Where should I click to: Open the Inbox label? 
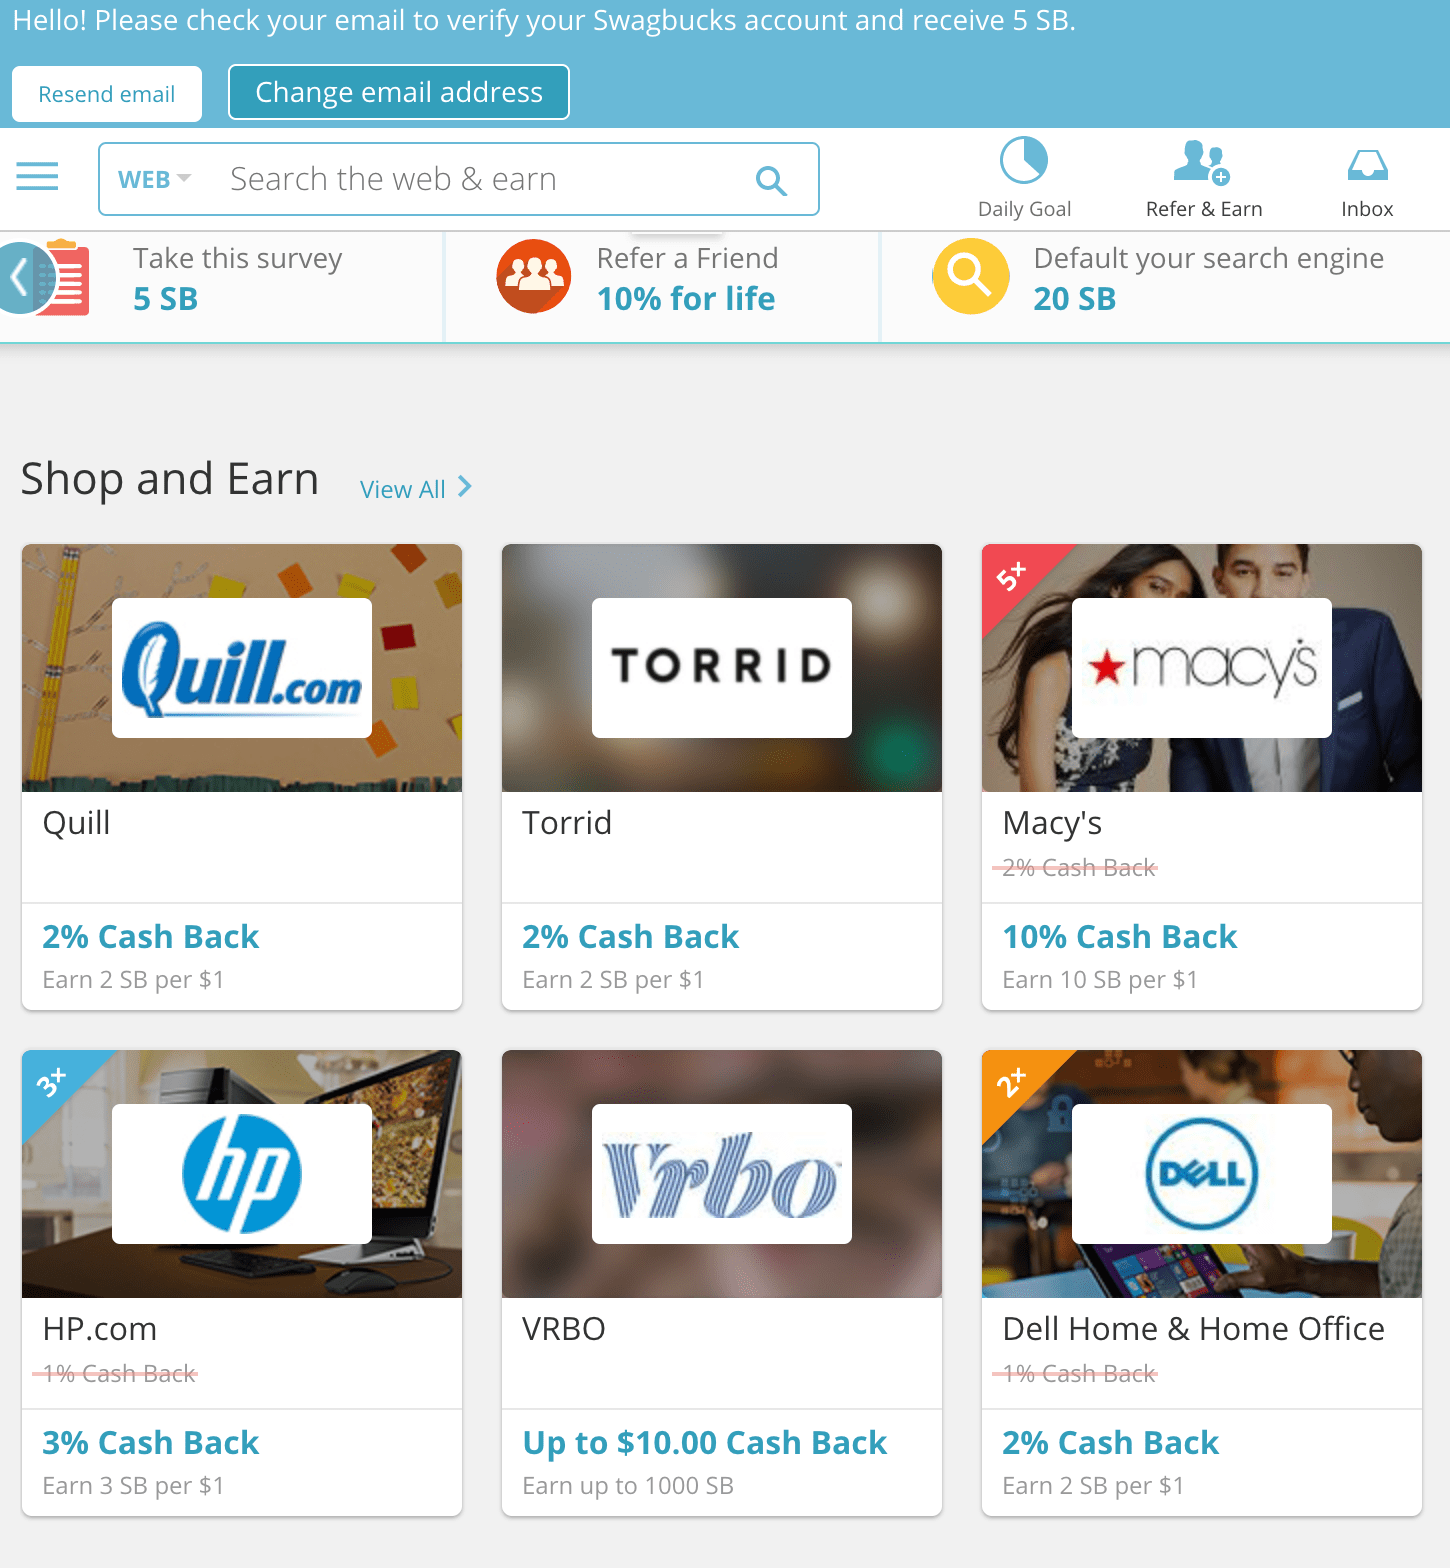(1367, 209)
